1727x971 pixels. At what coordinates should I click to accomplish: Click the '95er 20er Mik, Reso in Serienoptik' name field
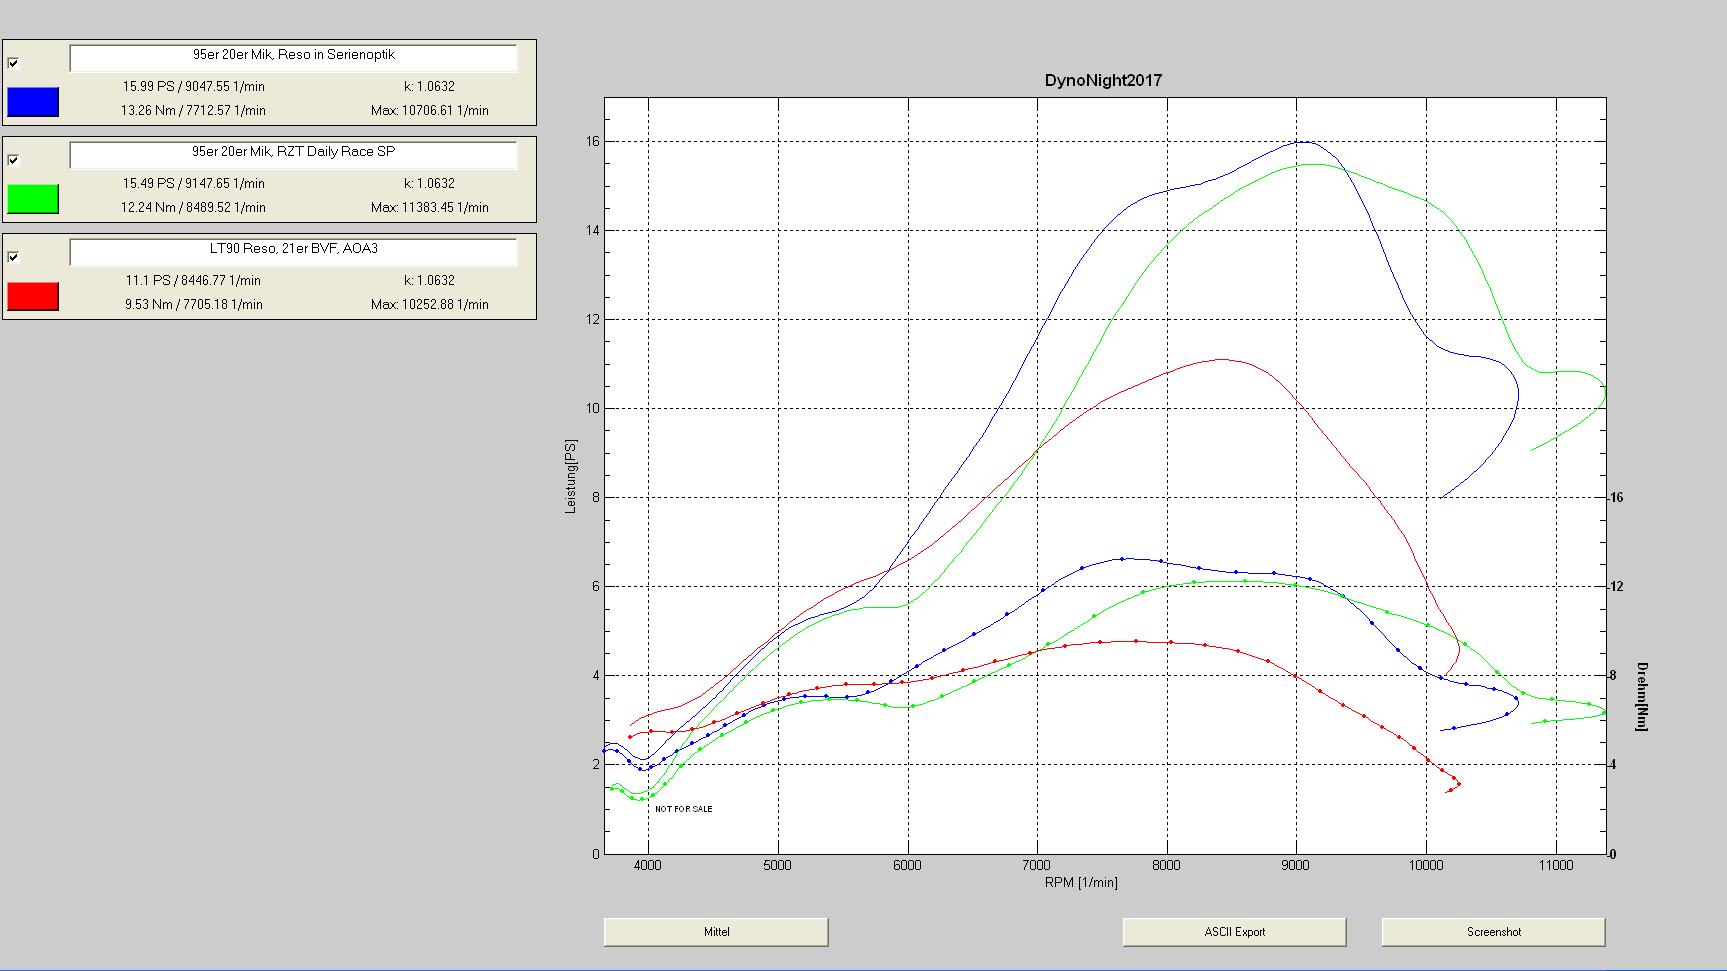(x=293, y=58)
